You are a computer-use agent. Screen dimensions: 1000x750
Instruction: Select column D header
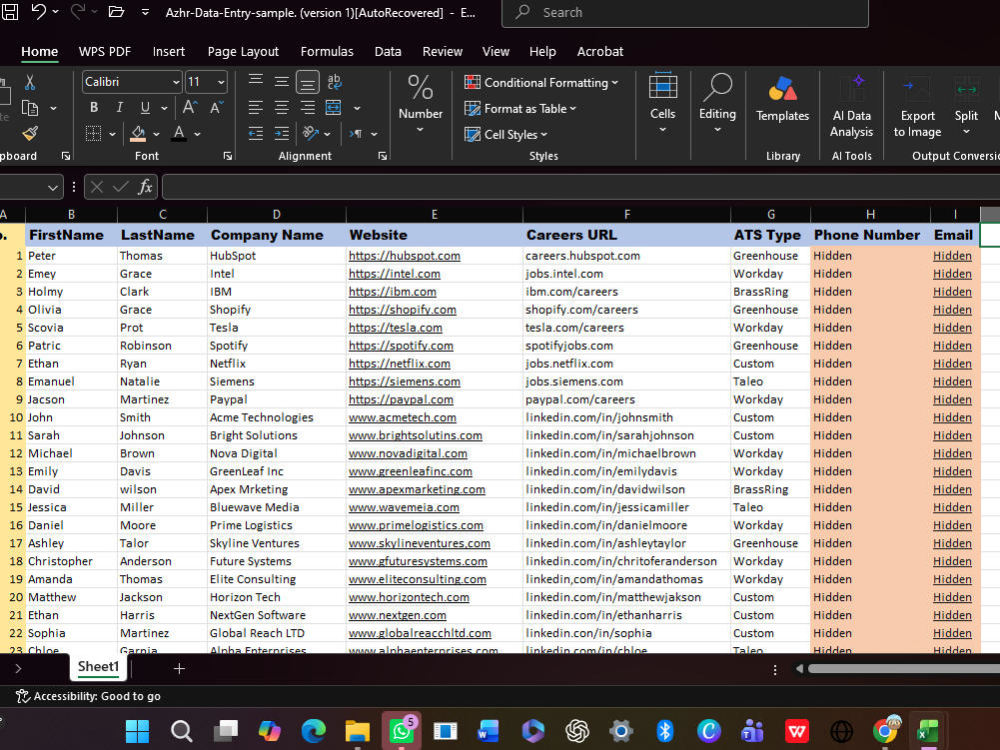tap(276, 214)
